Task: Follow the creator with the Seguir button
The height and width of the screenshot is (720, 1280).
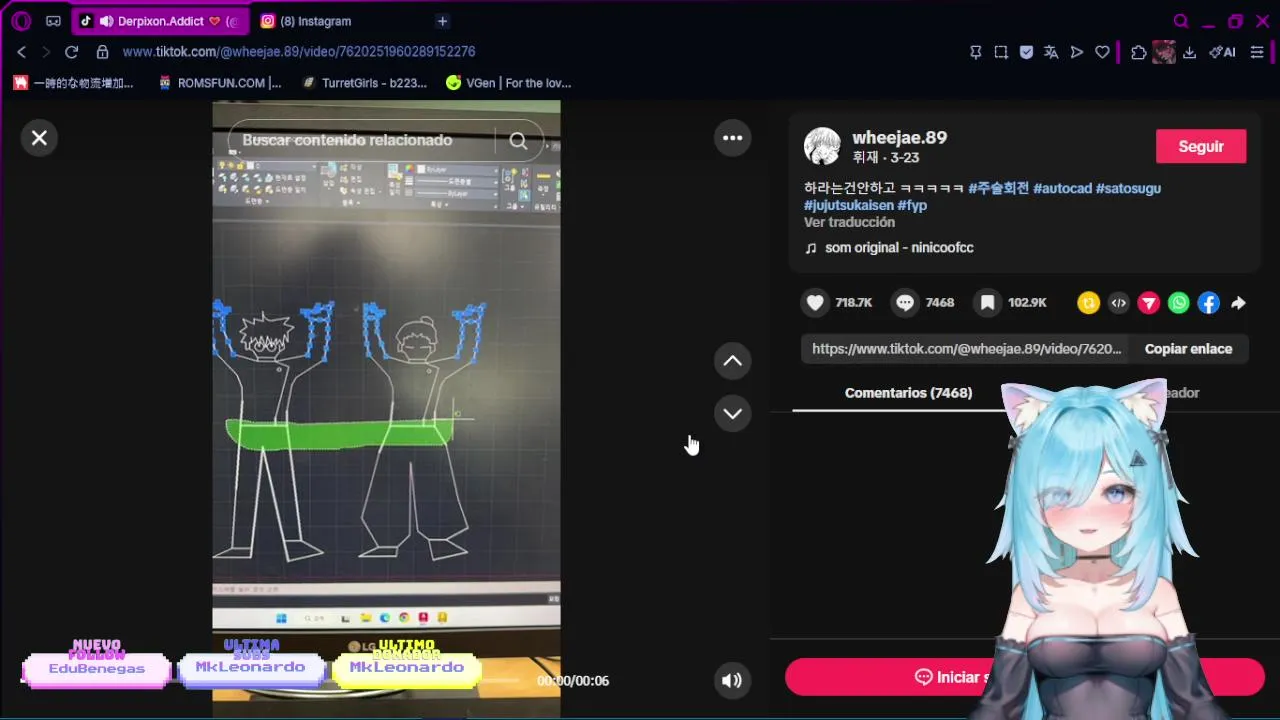Action: [x=1201, y=146]
